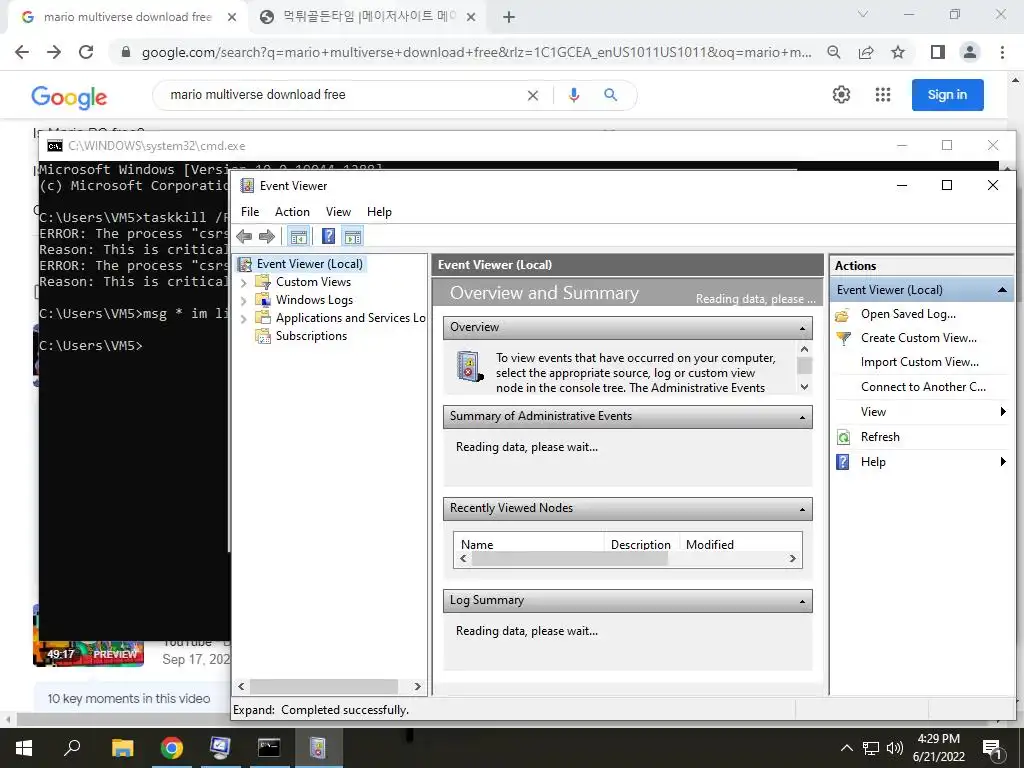This screenshot has height=768, width=1024.
Task: Select Windows Logs tree item
Action: [314, 300]
